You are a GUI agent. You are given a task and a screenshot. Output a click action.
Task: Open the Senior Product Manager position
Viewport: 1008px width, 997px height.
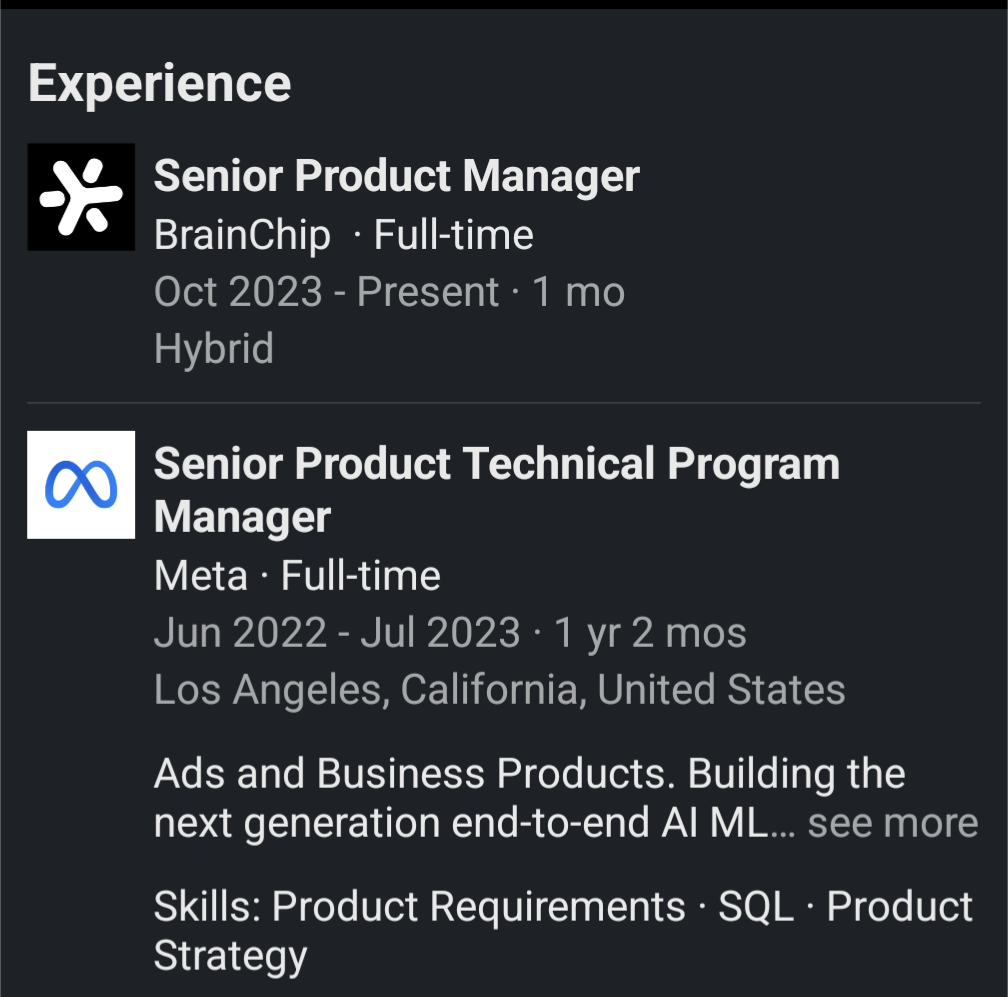(x=397, y=176)
